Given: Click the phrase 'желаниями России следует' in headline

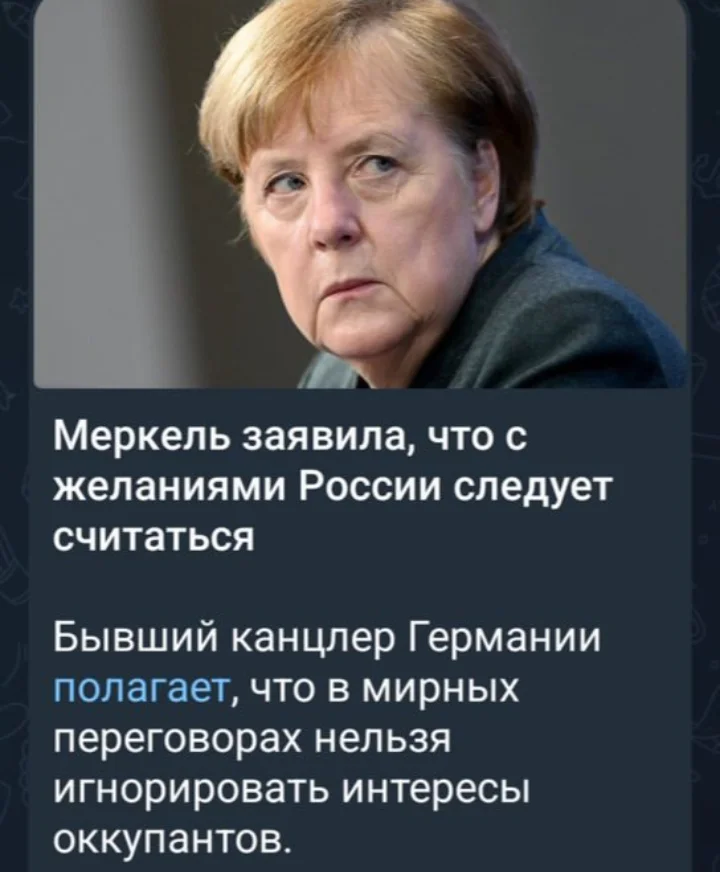Looking at the screenshot, I should click(331, 489).
